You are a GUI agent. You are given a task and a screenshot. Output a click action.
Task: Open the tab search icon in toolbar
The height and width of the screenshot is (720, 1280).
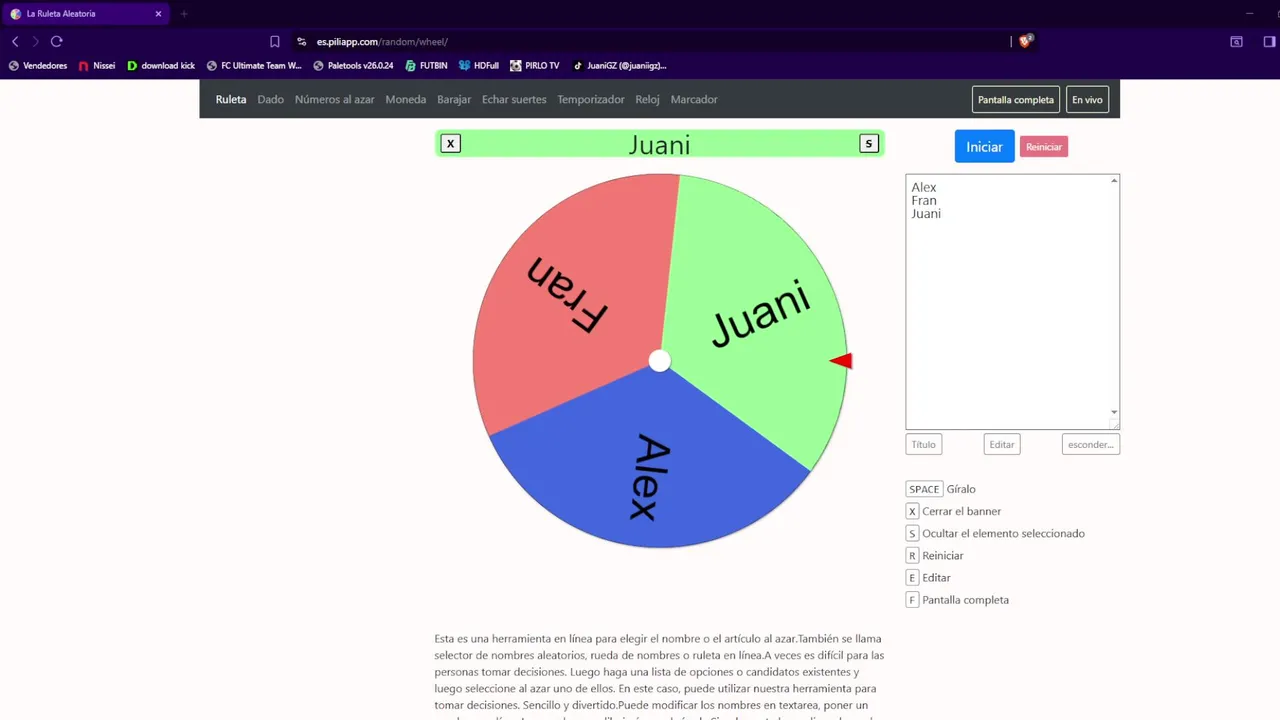[1236, 41]
